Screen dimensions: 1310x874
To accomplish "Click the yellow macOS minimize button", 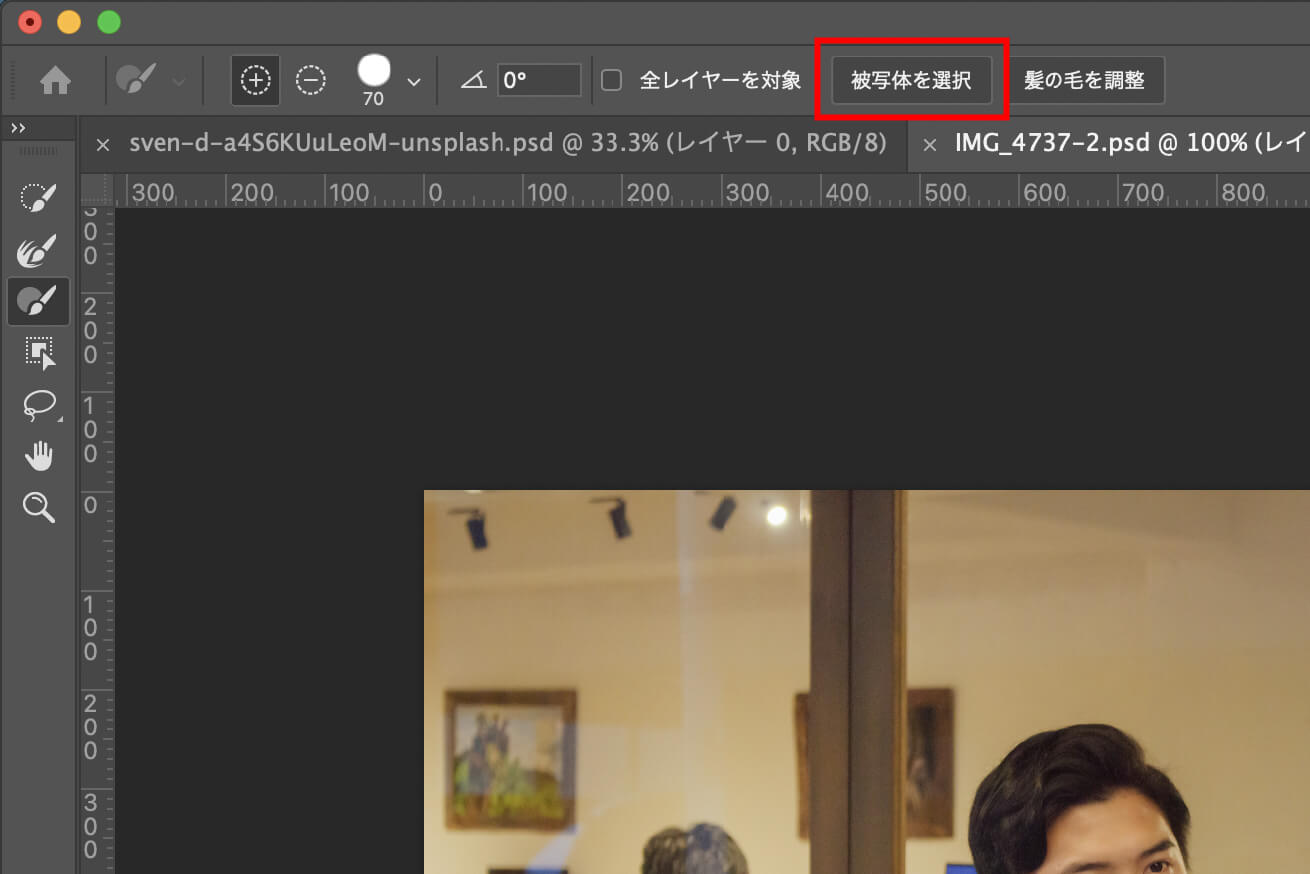I will click(x=69, y=22).
